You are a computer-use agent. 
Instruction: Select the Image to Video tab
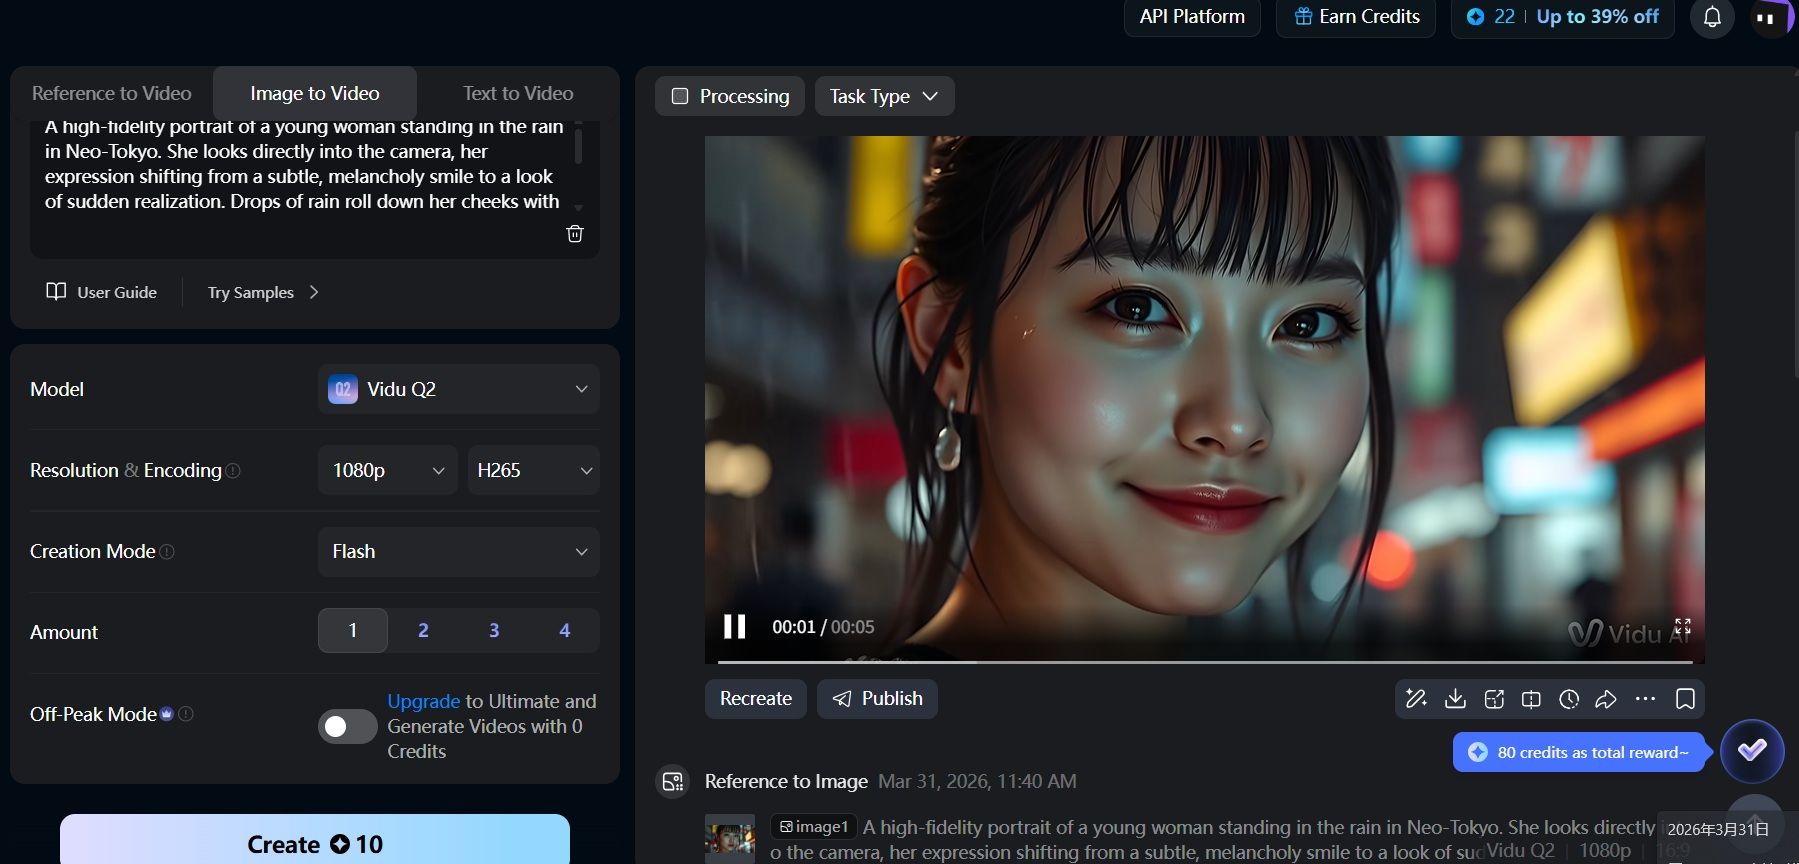click(315, 93)
